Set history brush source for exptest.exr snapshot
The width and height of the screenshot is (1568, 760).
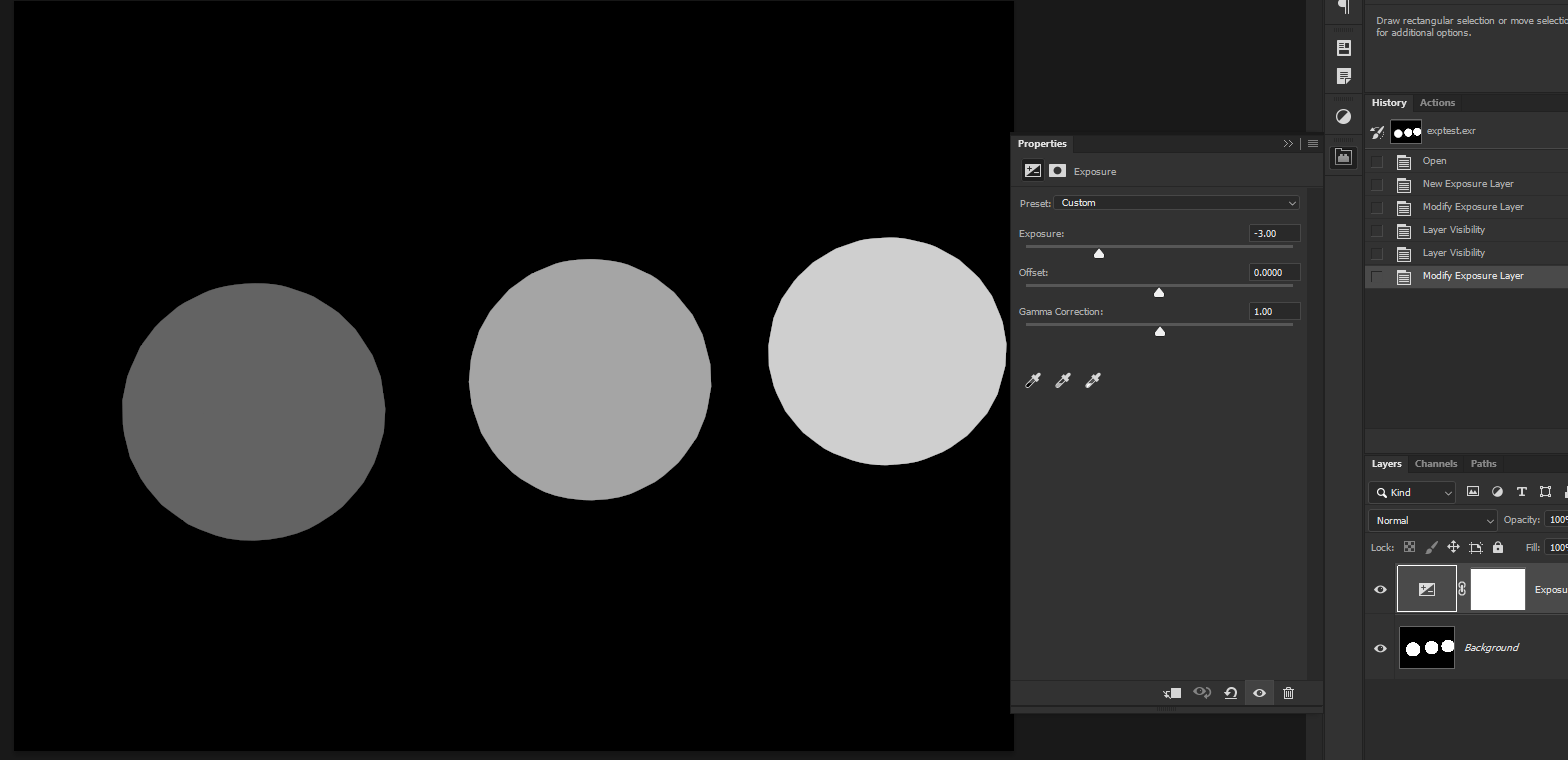click(1377, 132)
